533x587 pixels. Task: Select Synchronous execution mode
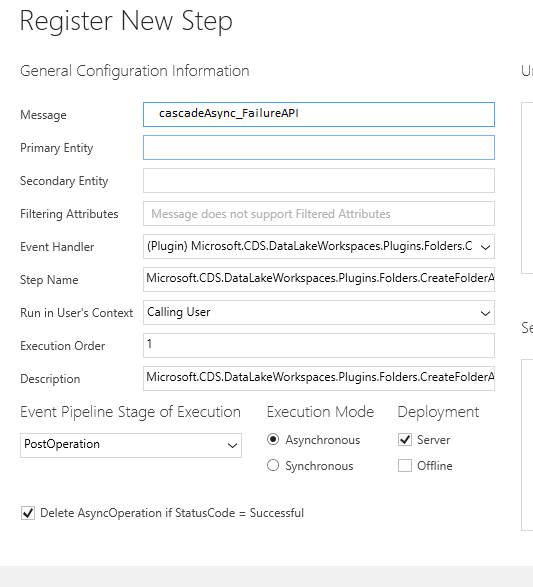tap(273, 465)
